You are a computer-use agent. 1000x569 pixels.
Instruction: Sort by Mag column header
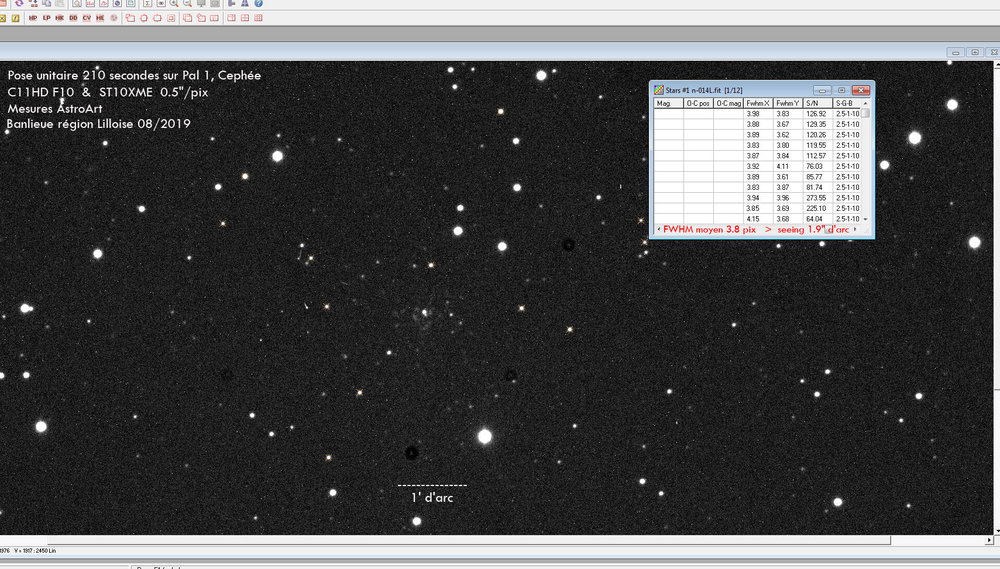[x=668, y=103]
